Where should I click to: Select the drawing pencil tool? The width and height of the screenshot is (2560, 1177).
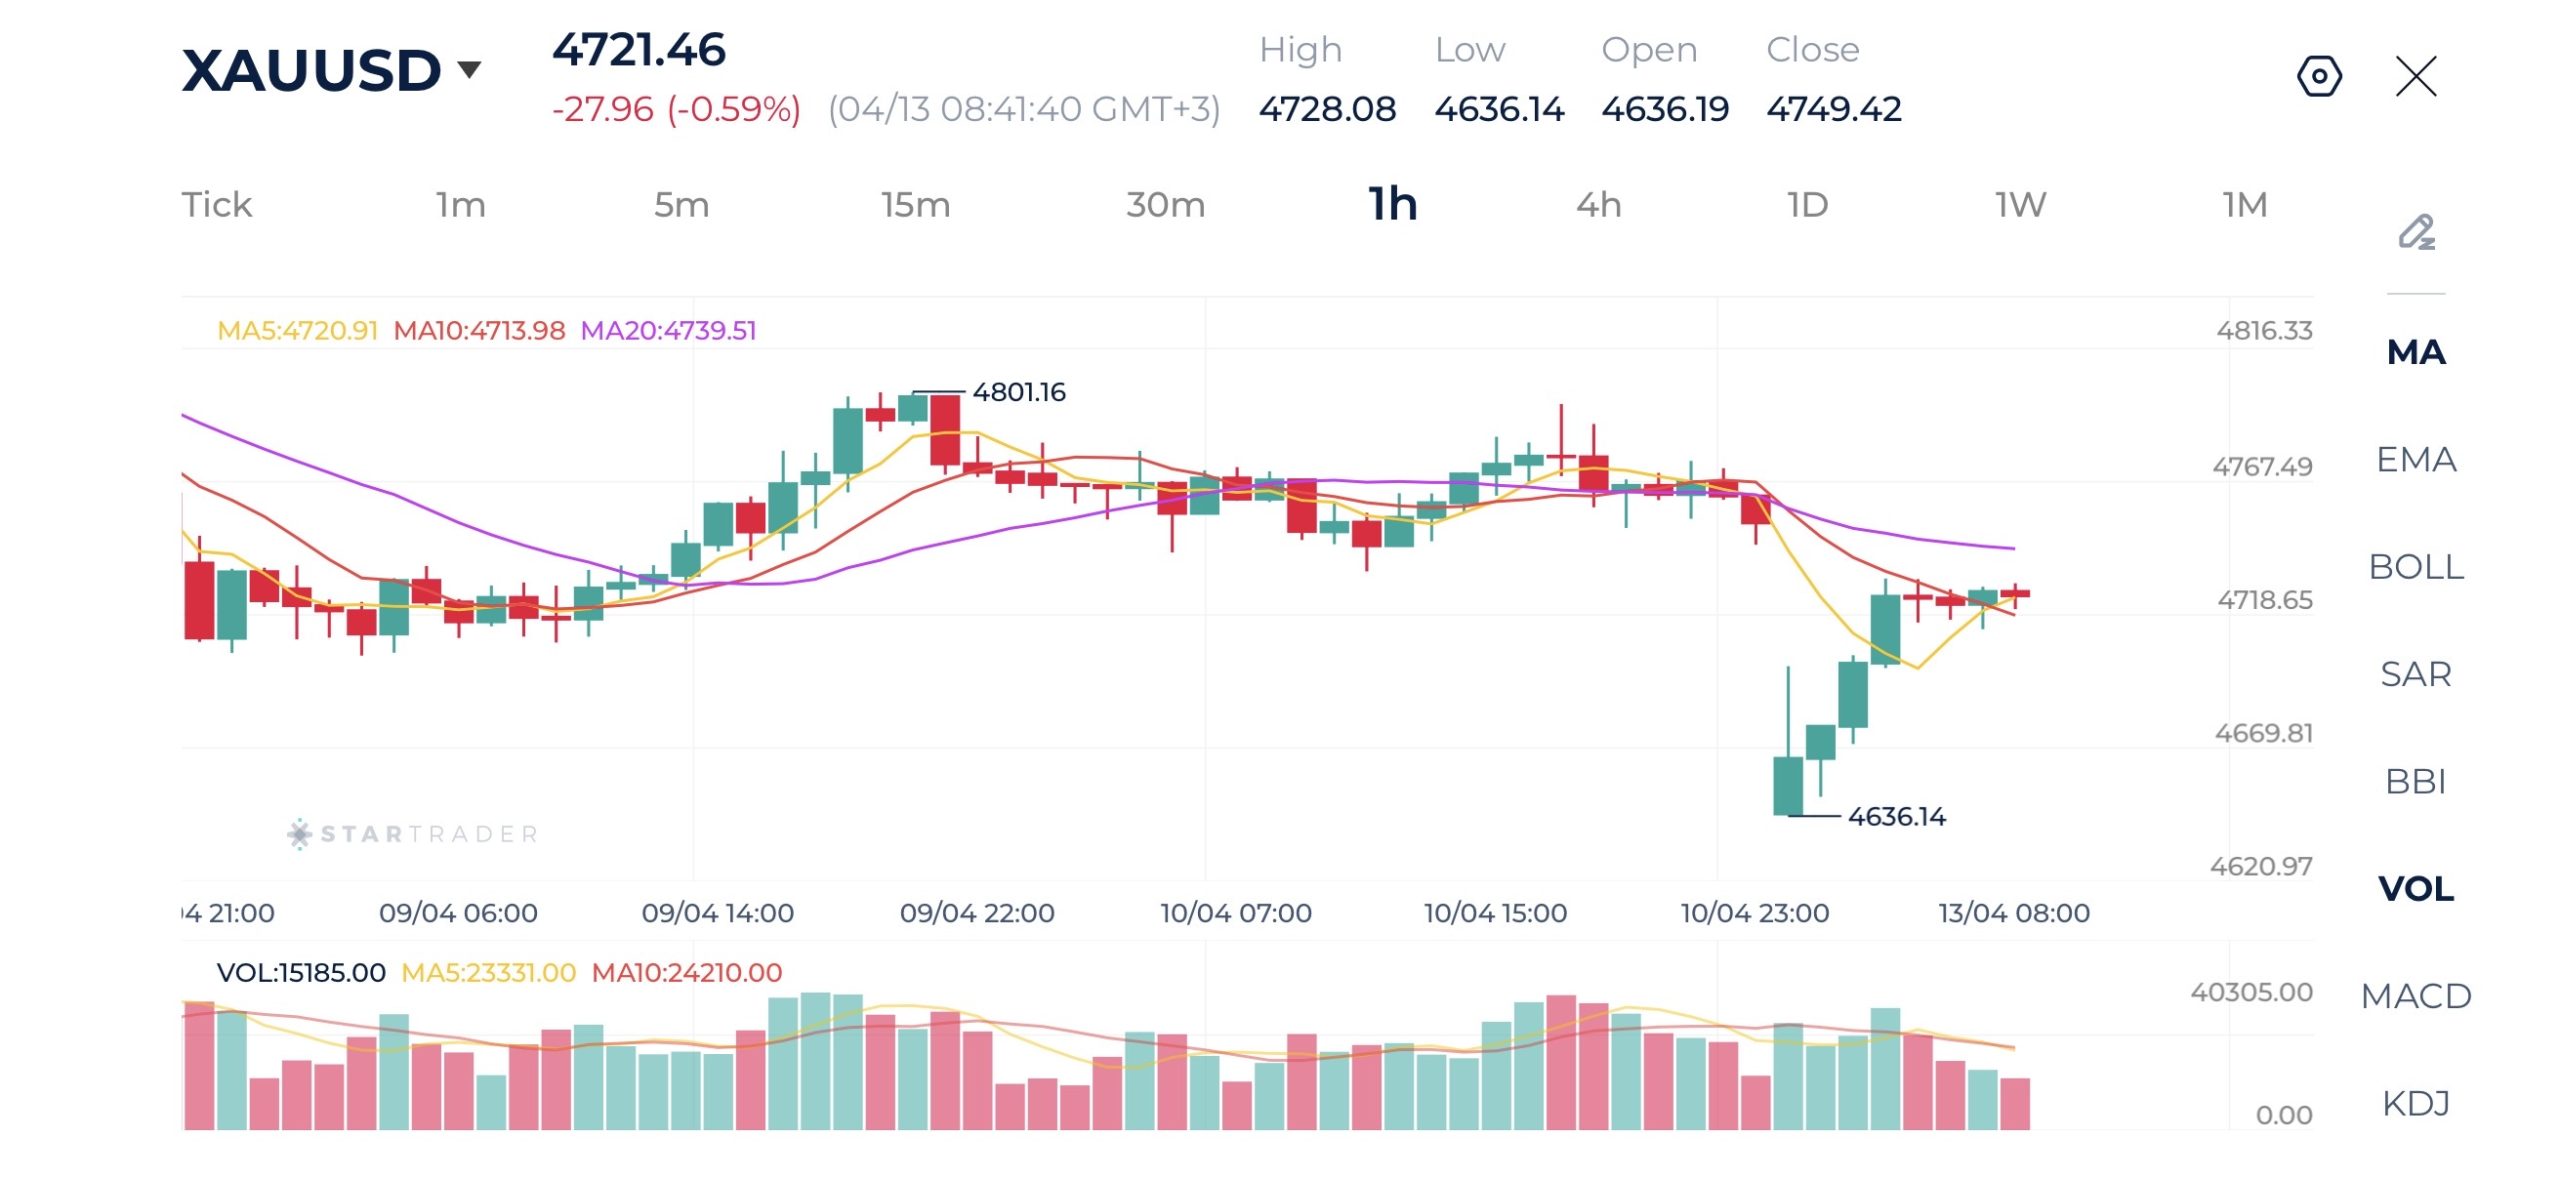pyautogui.click(x=2416, y=233)
